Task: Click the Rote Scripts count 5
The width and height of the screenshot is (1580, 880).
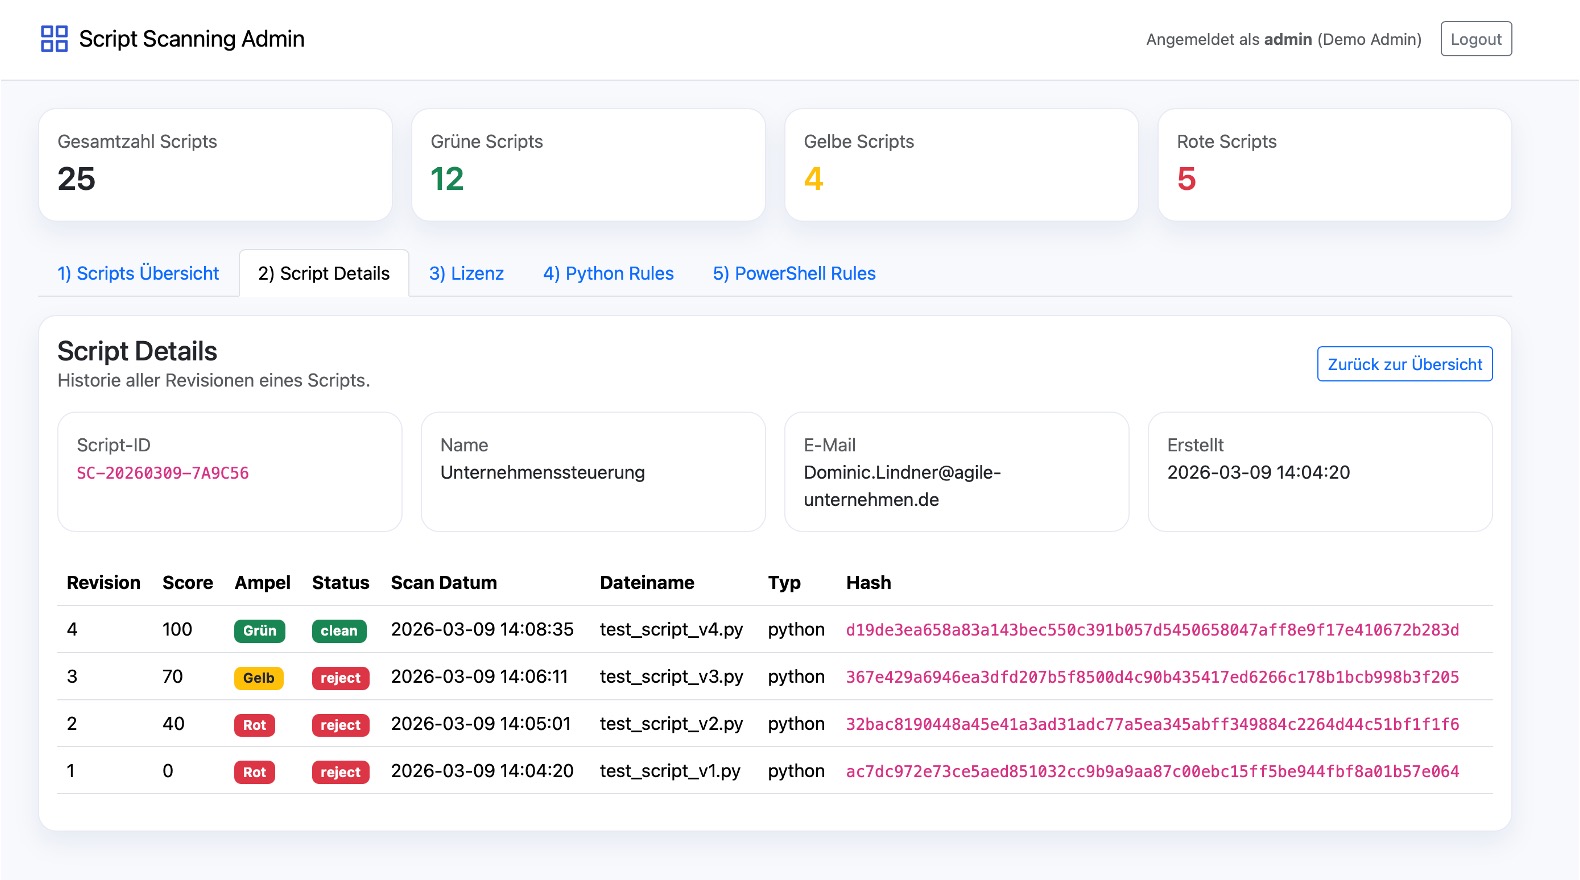Action: click(x=1187, y=179)
